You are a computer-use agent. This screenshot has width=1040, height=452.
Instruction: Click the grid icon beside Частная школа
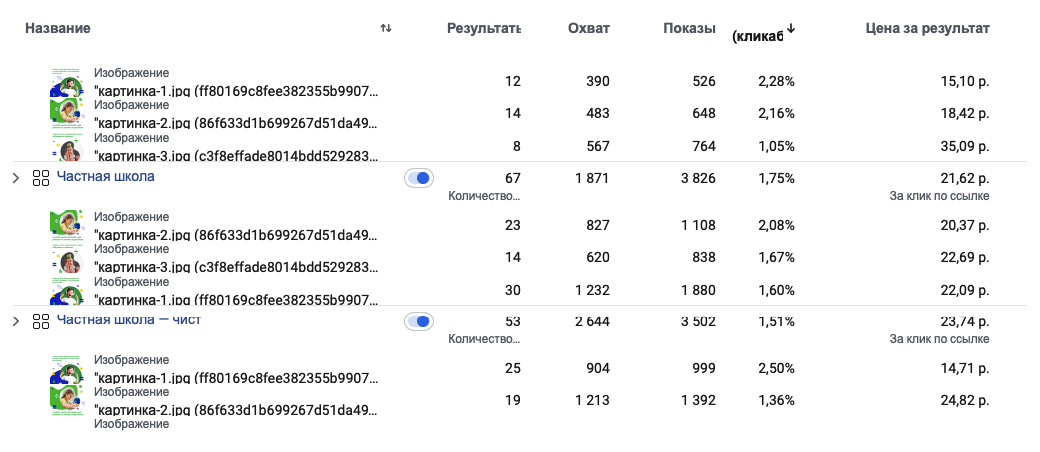(x=41, y=179)
